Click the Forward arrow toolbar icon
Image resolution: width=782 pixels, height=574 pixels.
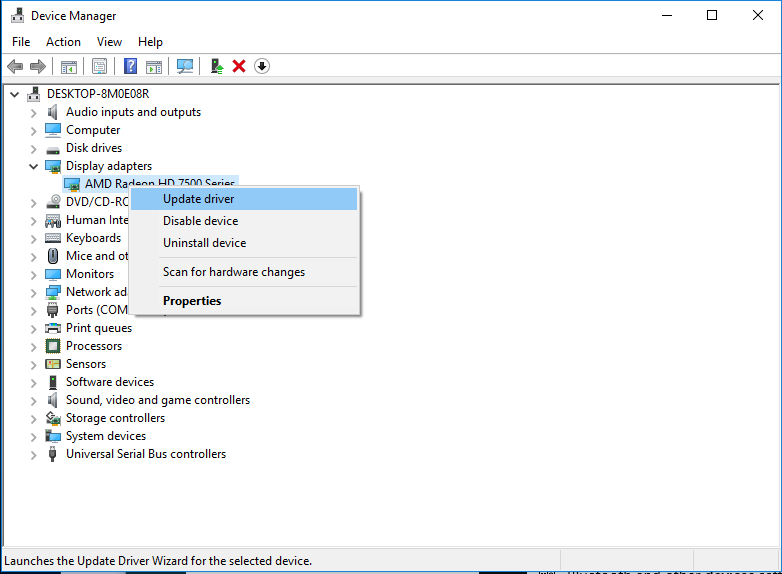[x=38, y=66]
